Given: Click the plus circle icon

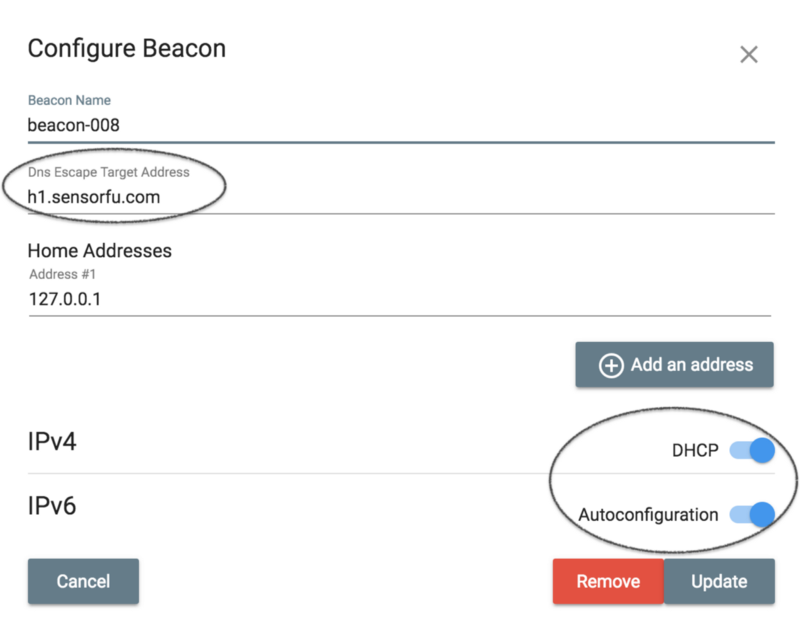Looking at the screenshot, I should [x=610, y=365].
